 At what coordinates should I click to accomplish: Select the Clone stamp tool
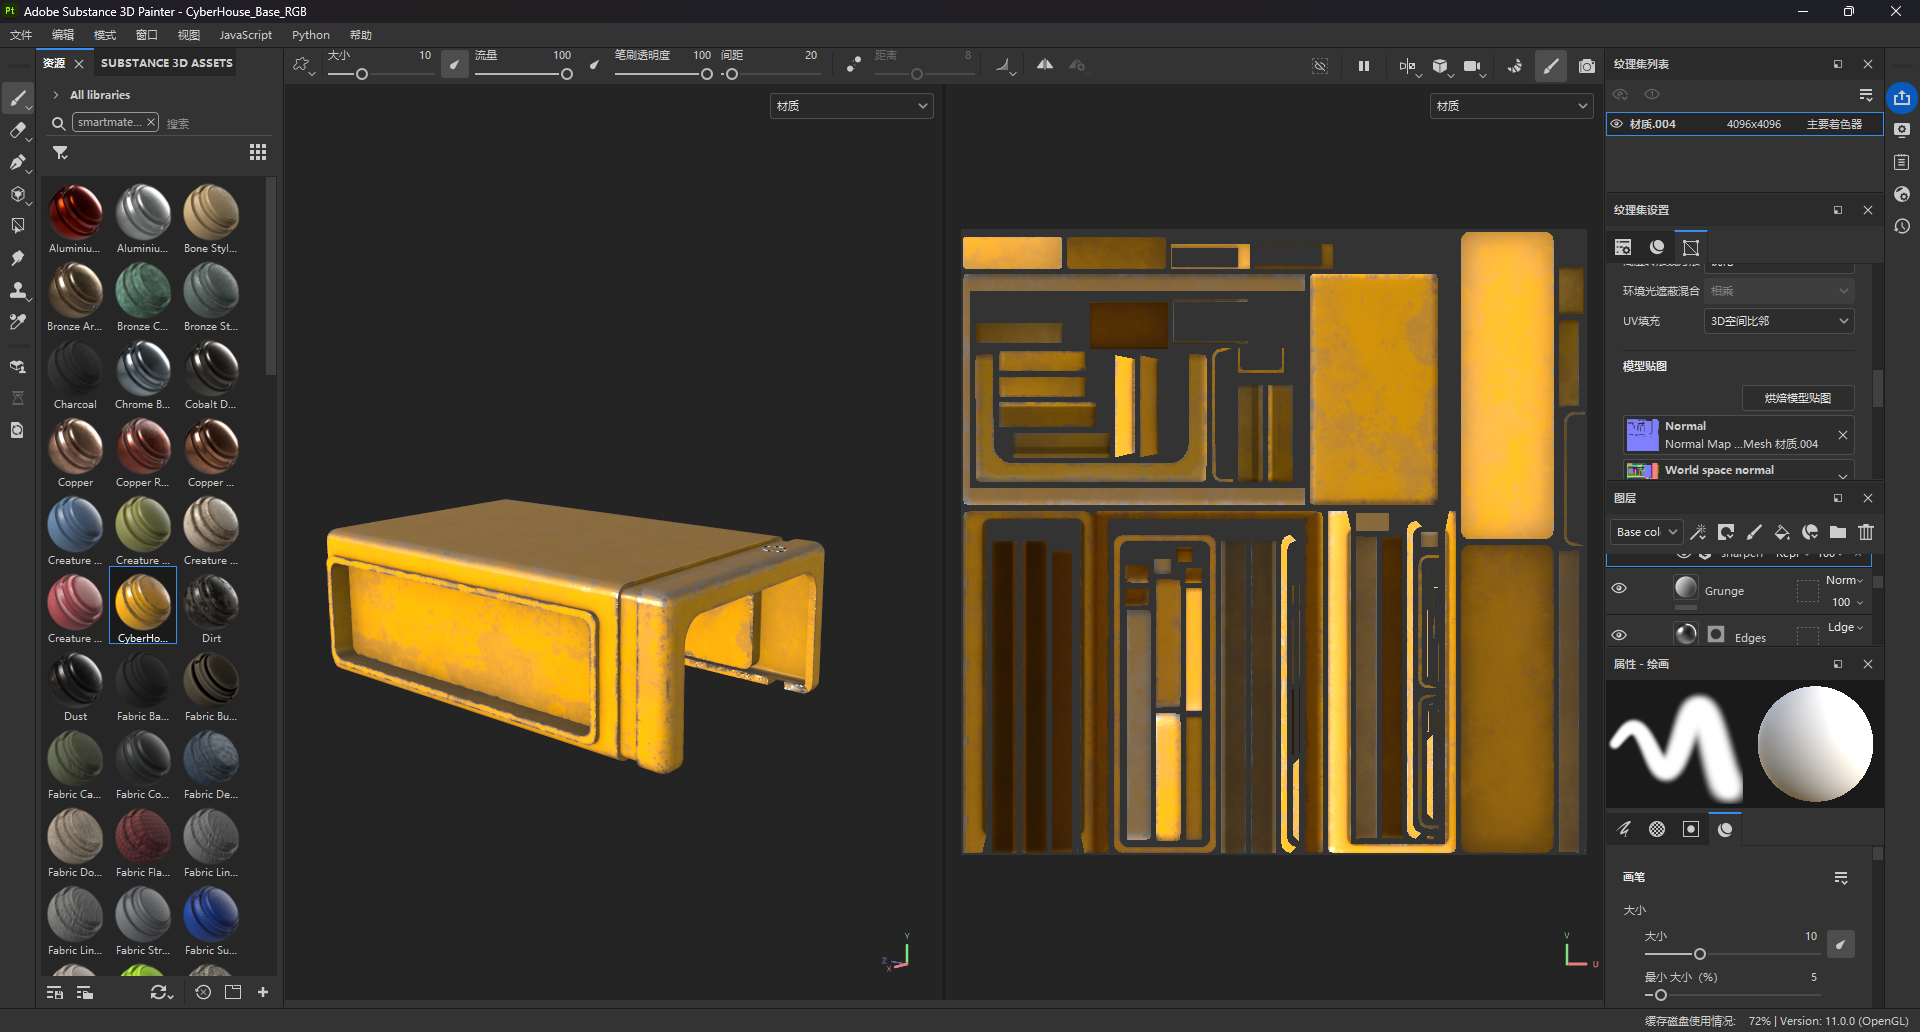[x=18, y=290]
